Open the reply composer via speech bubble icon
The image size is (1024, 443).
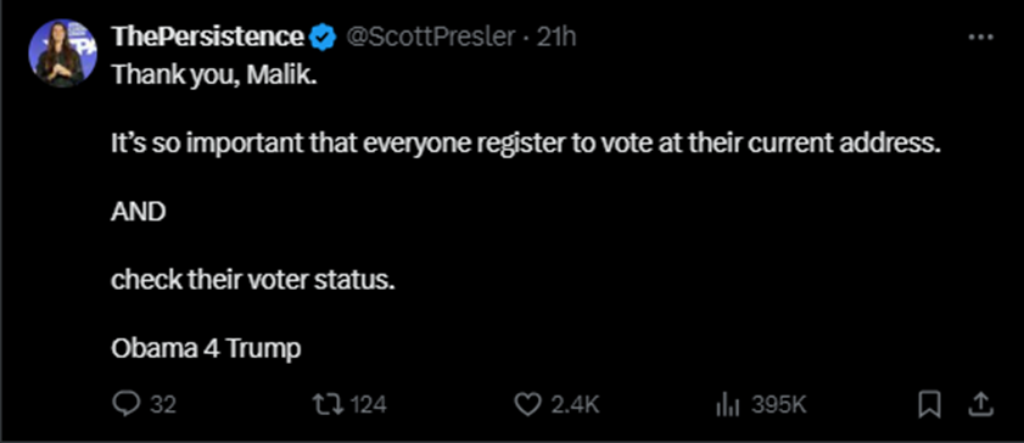tap(127, 404)
